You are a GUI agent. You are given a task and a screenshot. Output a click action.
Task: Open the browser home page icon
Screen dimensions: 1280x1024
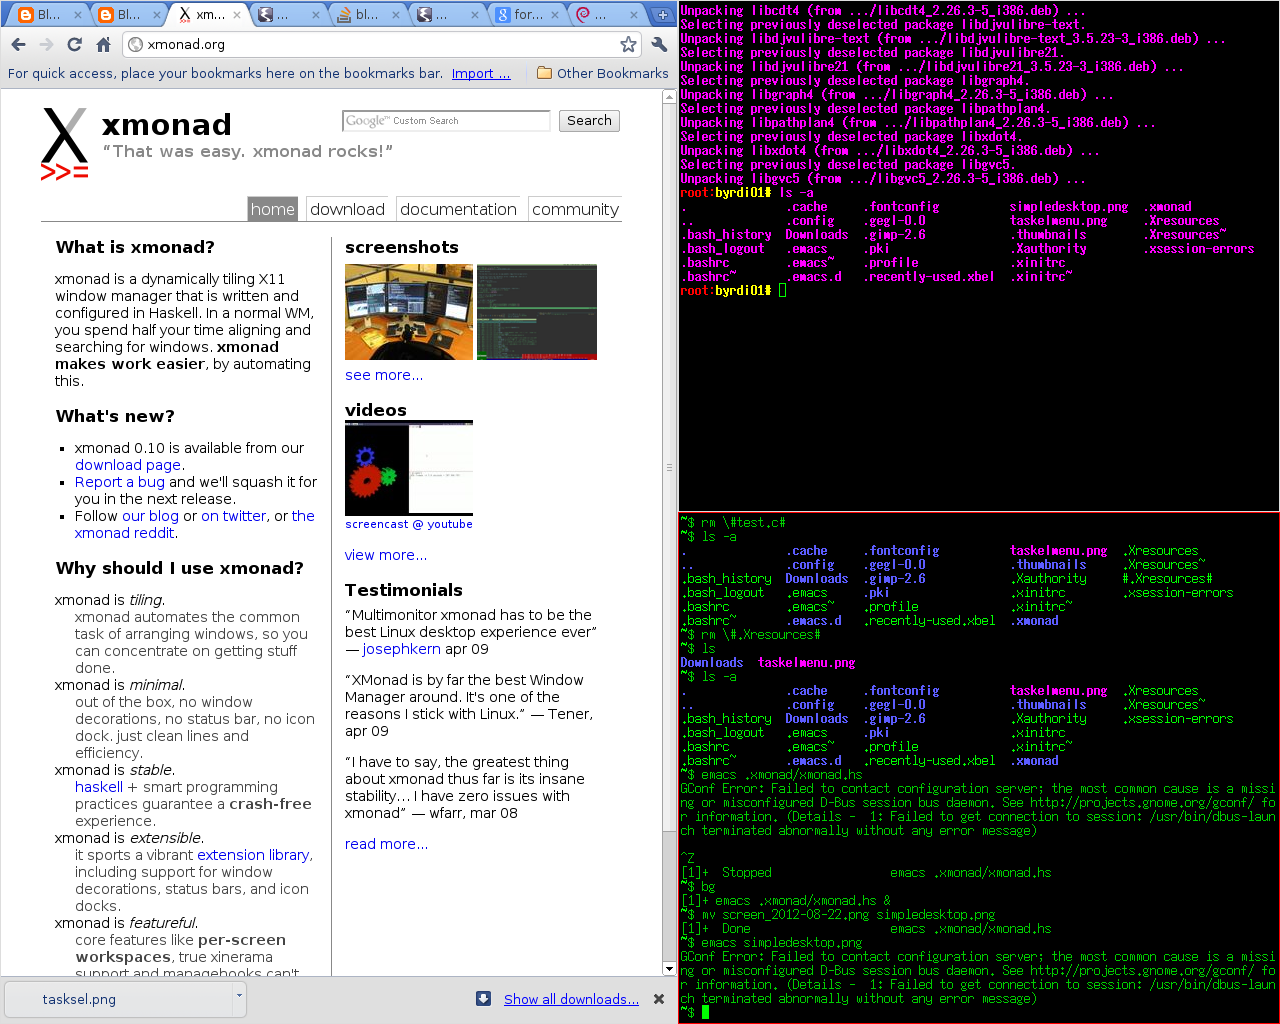(x=103, y=44)
